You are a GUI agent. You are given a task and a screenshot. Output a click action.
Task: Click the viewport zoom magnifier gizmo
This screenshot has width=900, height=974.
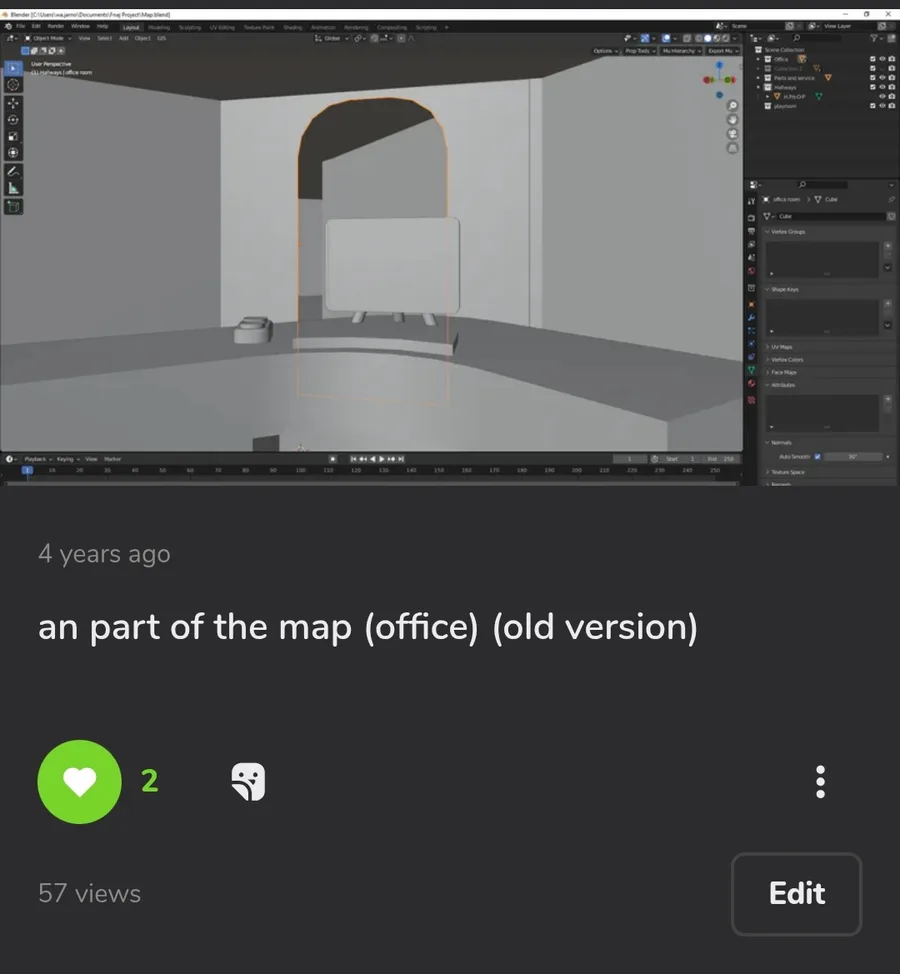point(732,106)
